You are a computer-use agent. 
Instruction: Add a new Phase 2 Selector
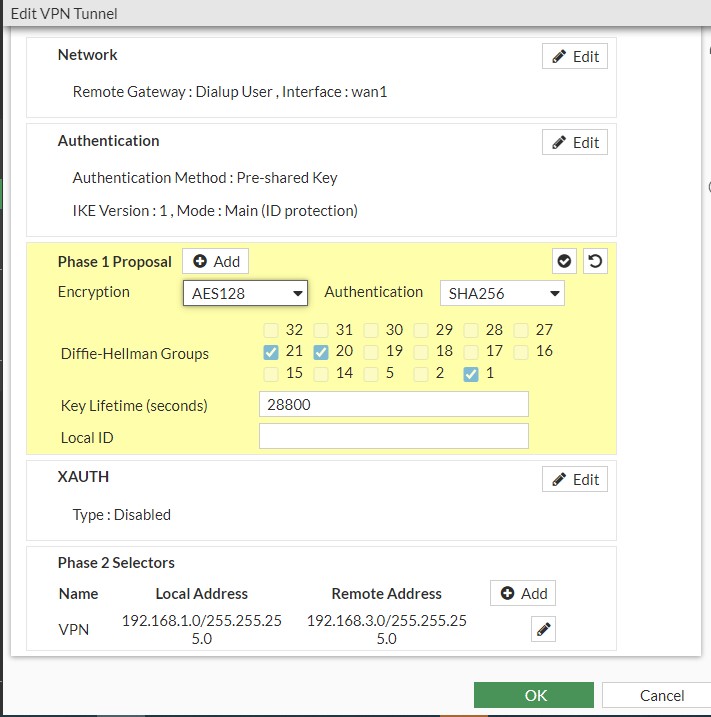click(523, 593)
